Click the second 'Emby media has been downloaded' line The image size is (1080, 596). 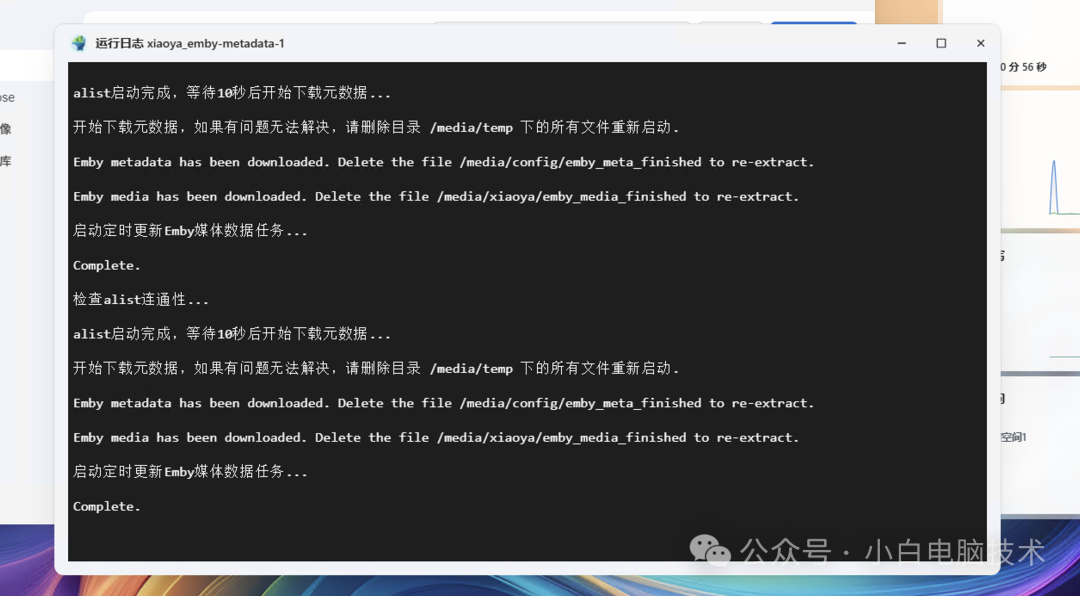pos(436,438)
